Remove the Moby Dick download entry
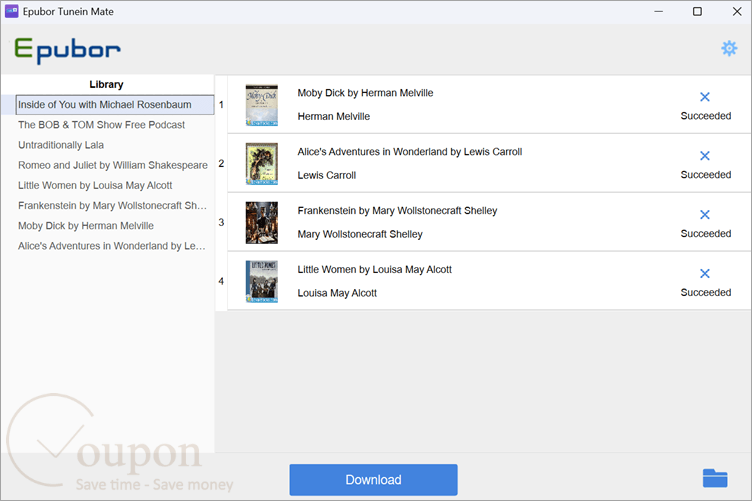The height and width of the screenshot is (501, 752). coord(705,97)
